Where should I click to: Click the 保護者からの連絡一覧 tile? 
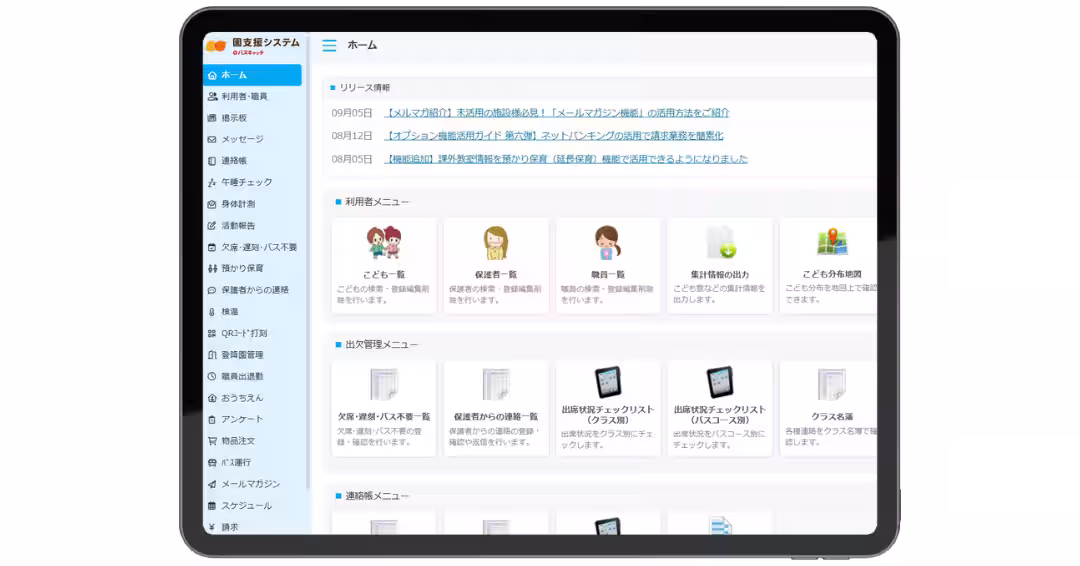pyautogui.click(x=496, y=408)
